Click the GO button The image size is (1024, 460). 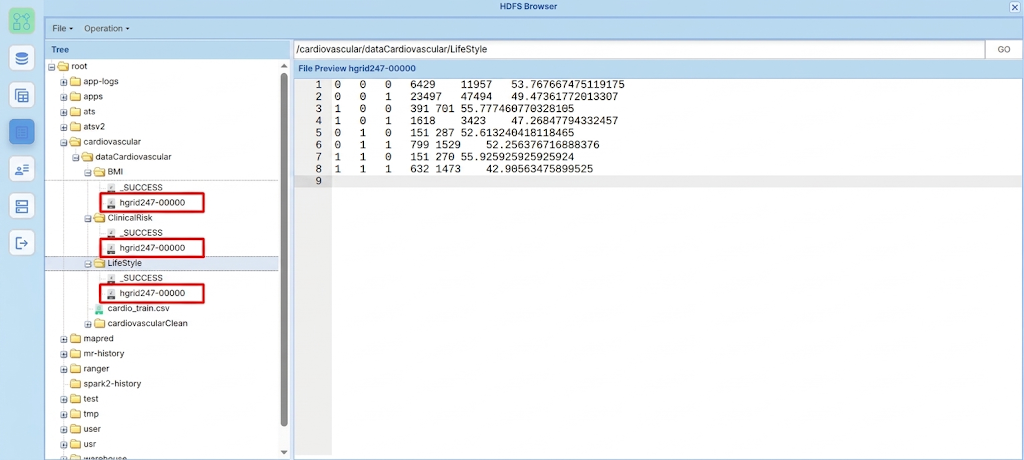click(x=1004, y=50)
